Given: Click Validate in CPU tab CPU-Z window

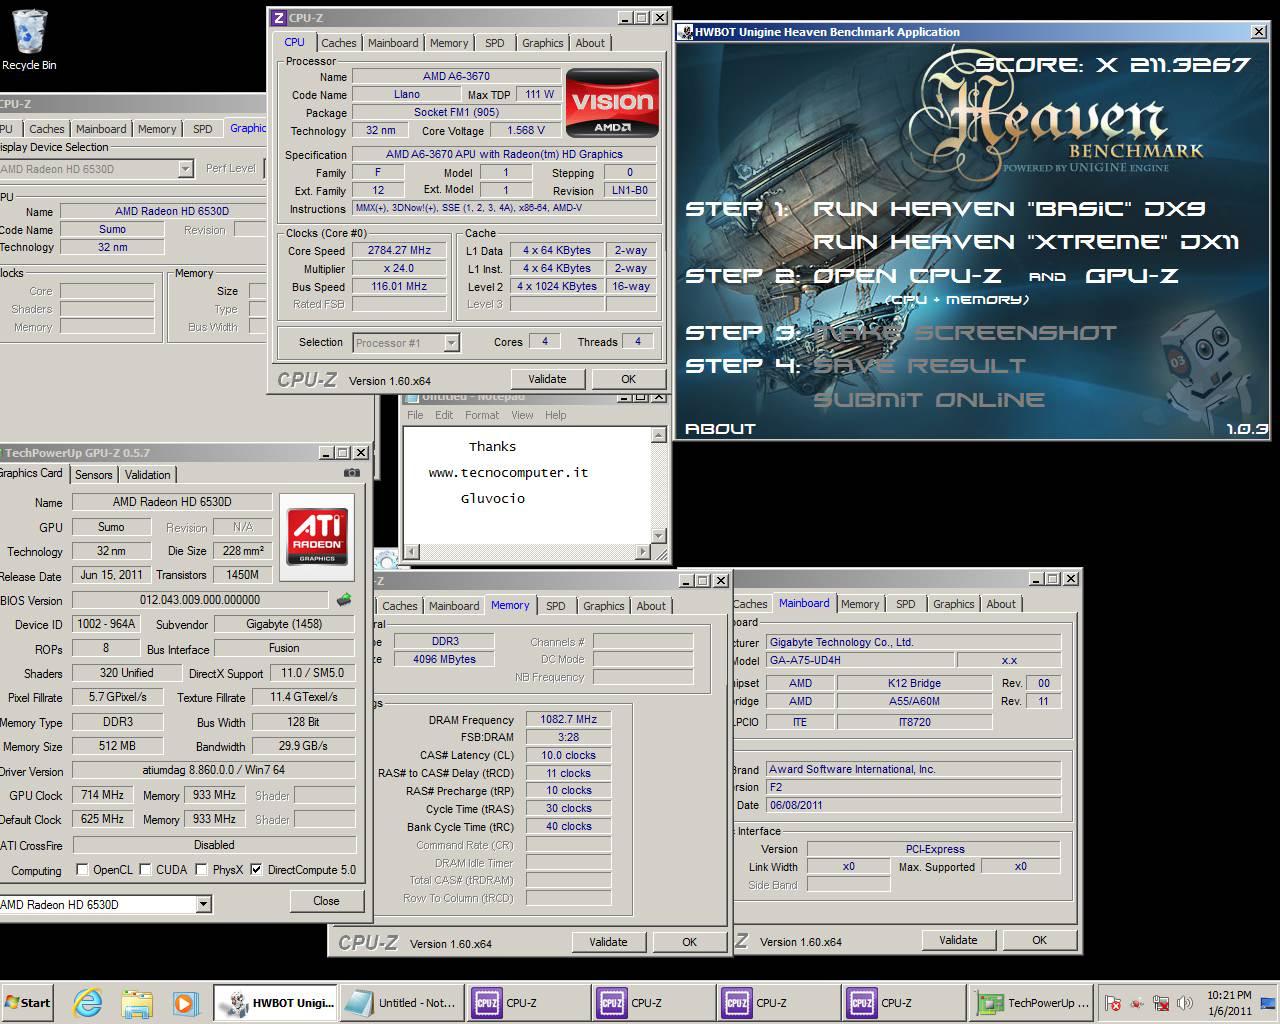Looking at the screenshot, I should click(x=547, y=379).
